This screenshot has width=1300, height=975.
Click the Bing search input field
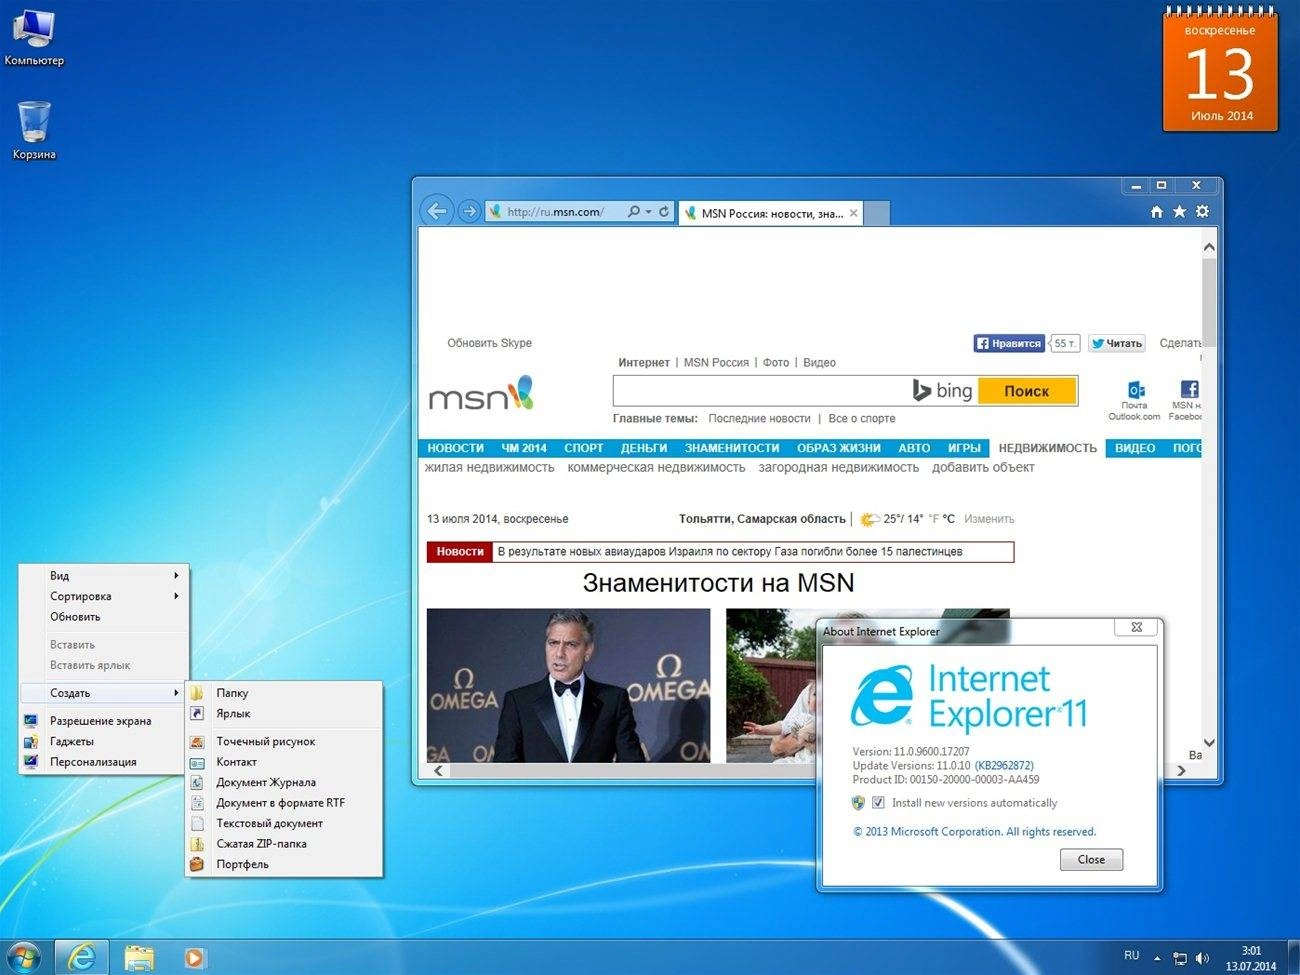(x=762, y=391)
